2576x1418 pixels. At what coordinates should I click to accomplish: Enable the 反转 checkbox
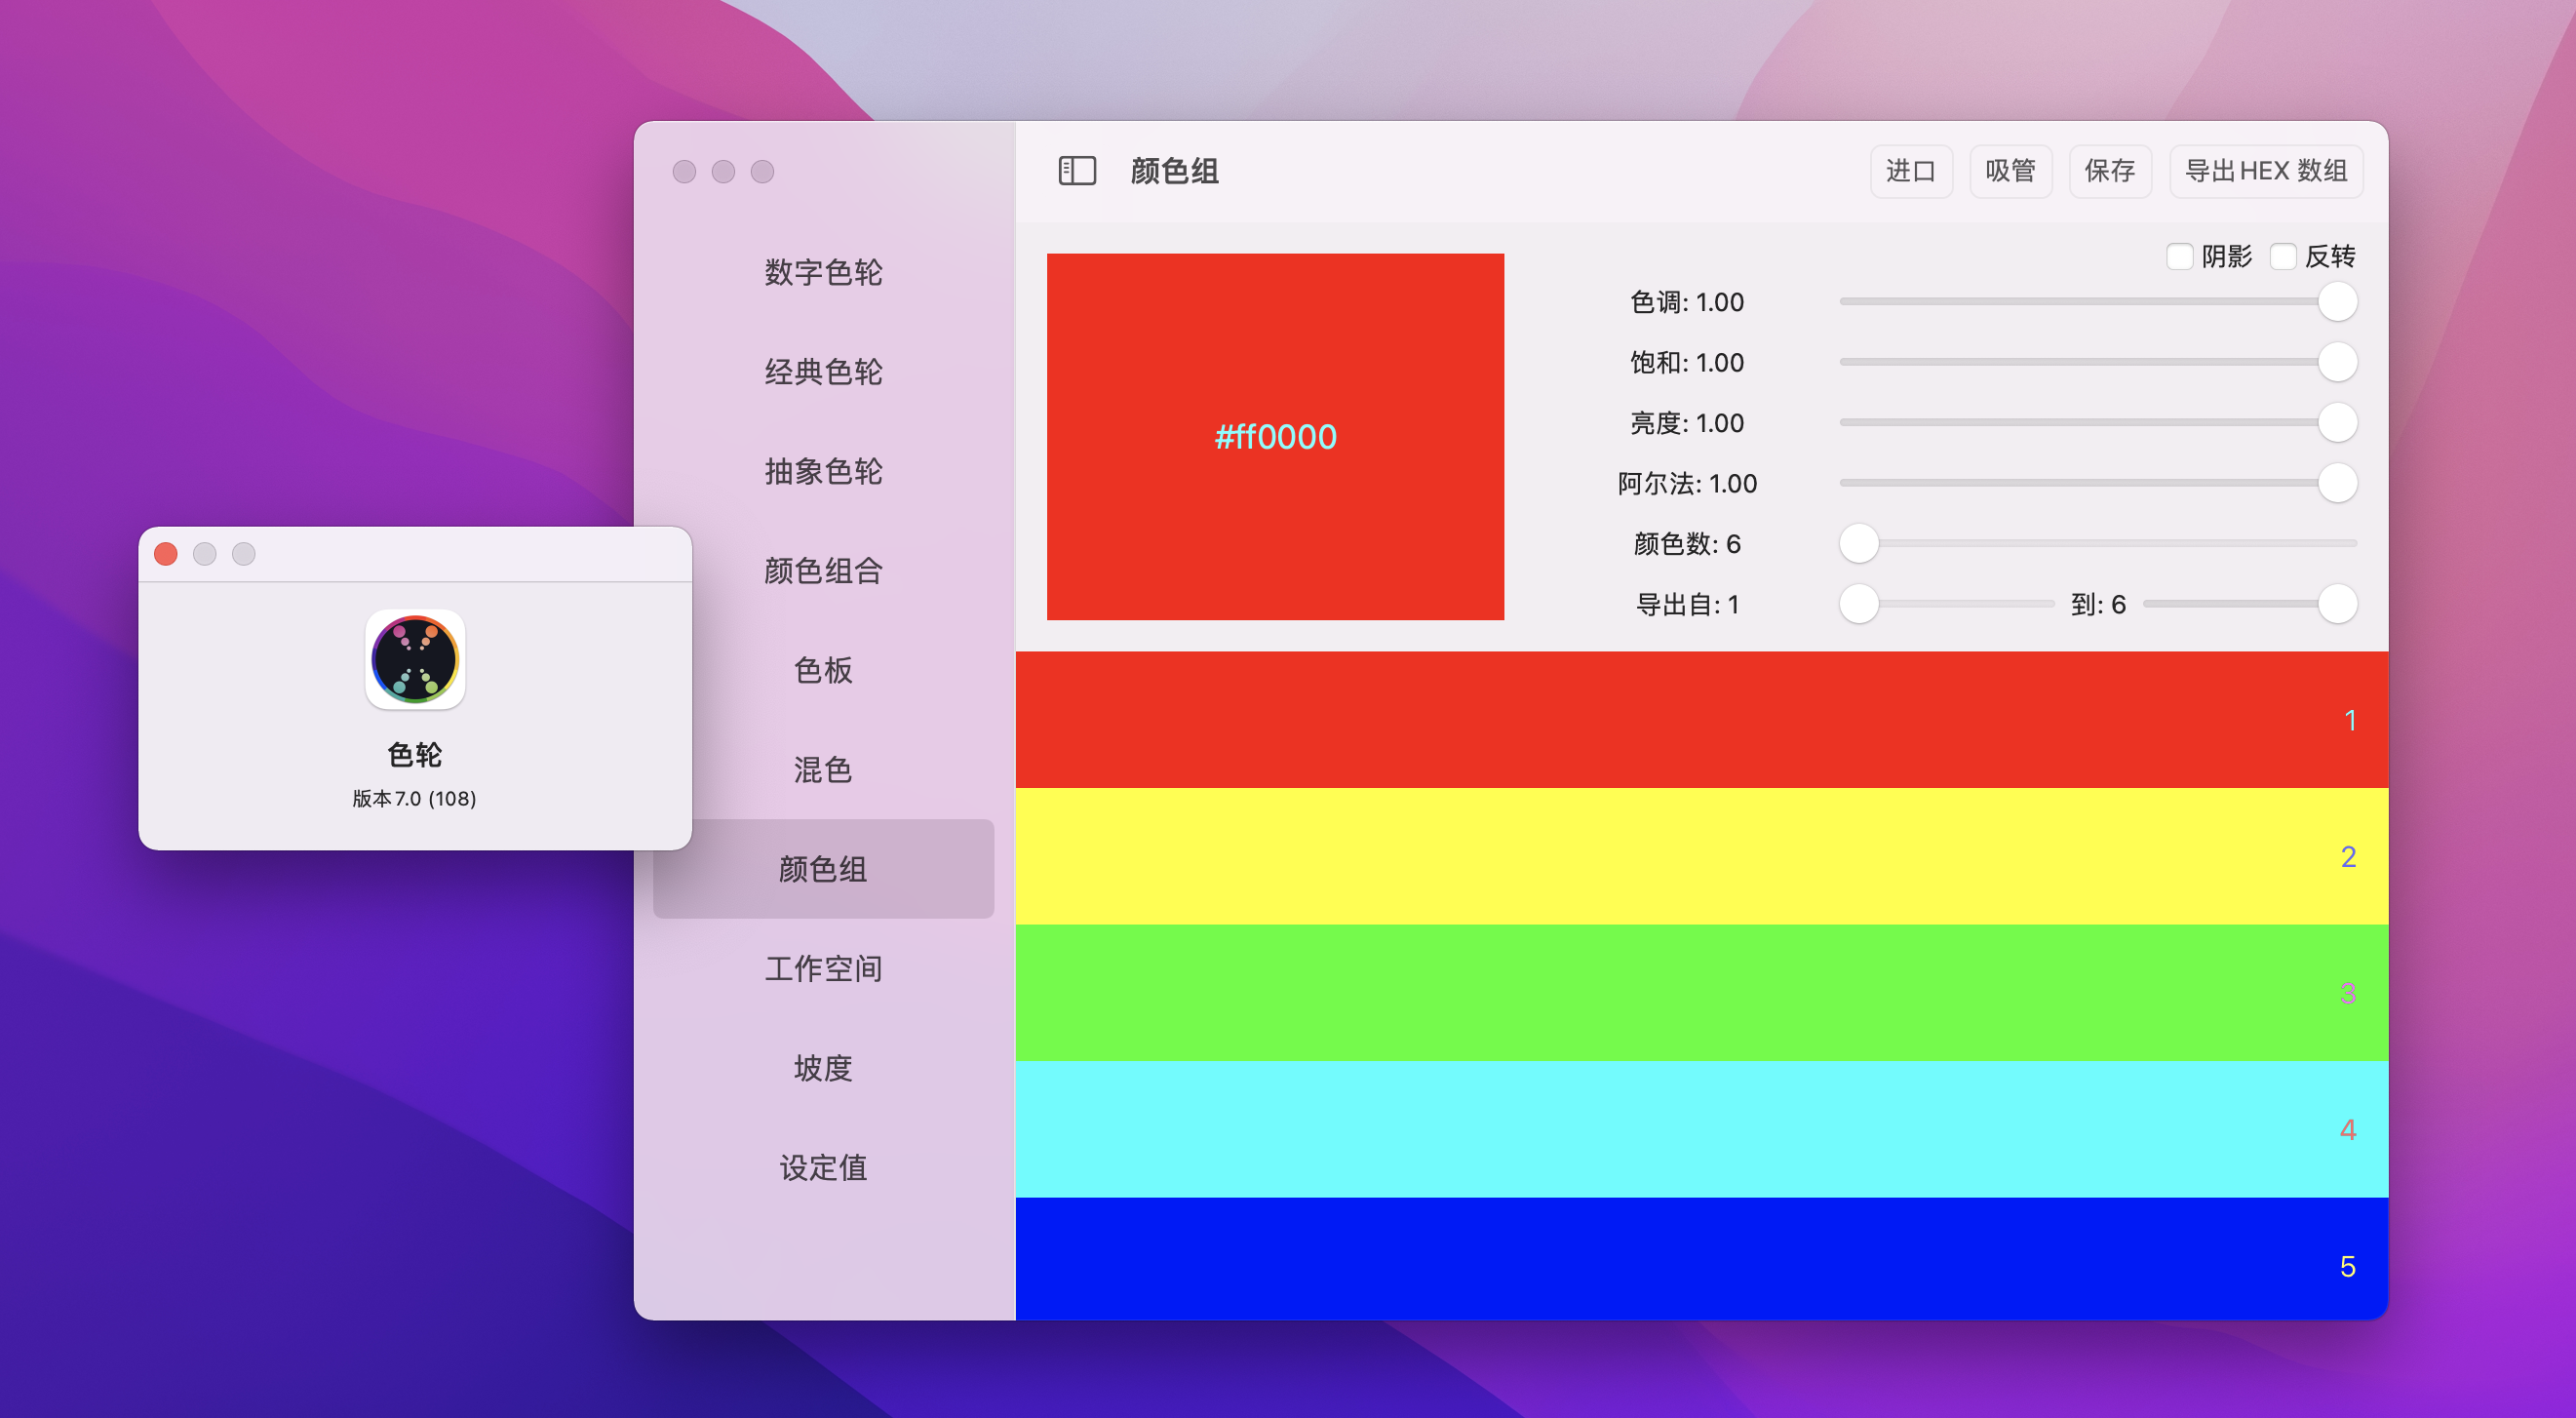coord(2283,257)
